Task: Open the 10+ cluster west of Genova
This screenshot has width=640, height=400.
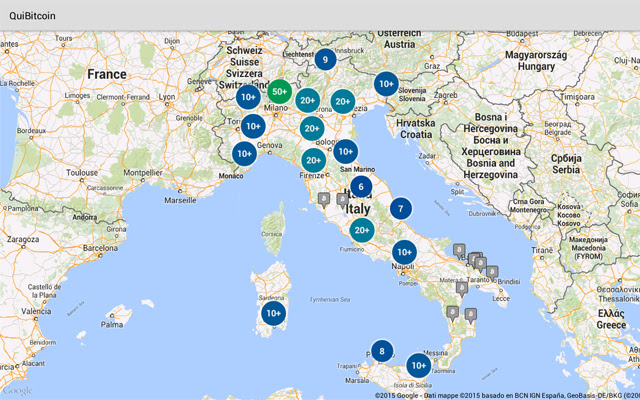Action: click(244, 154)
